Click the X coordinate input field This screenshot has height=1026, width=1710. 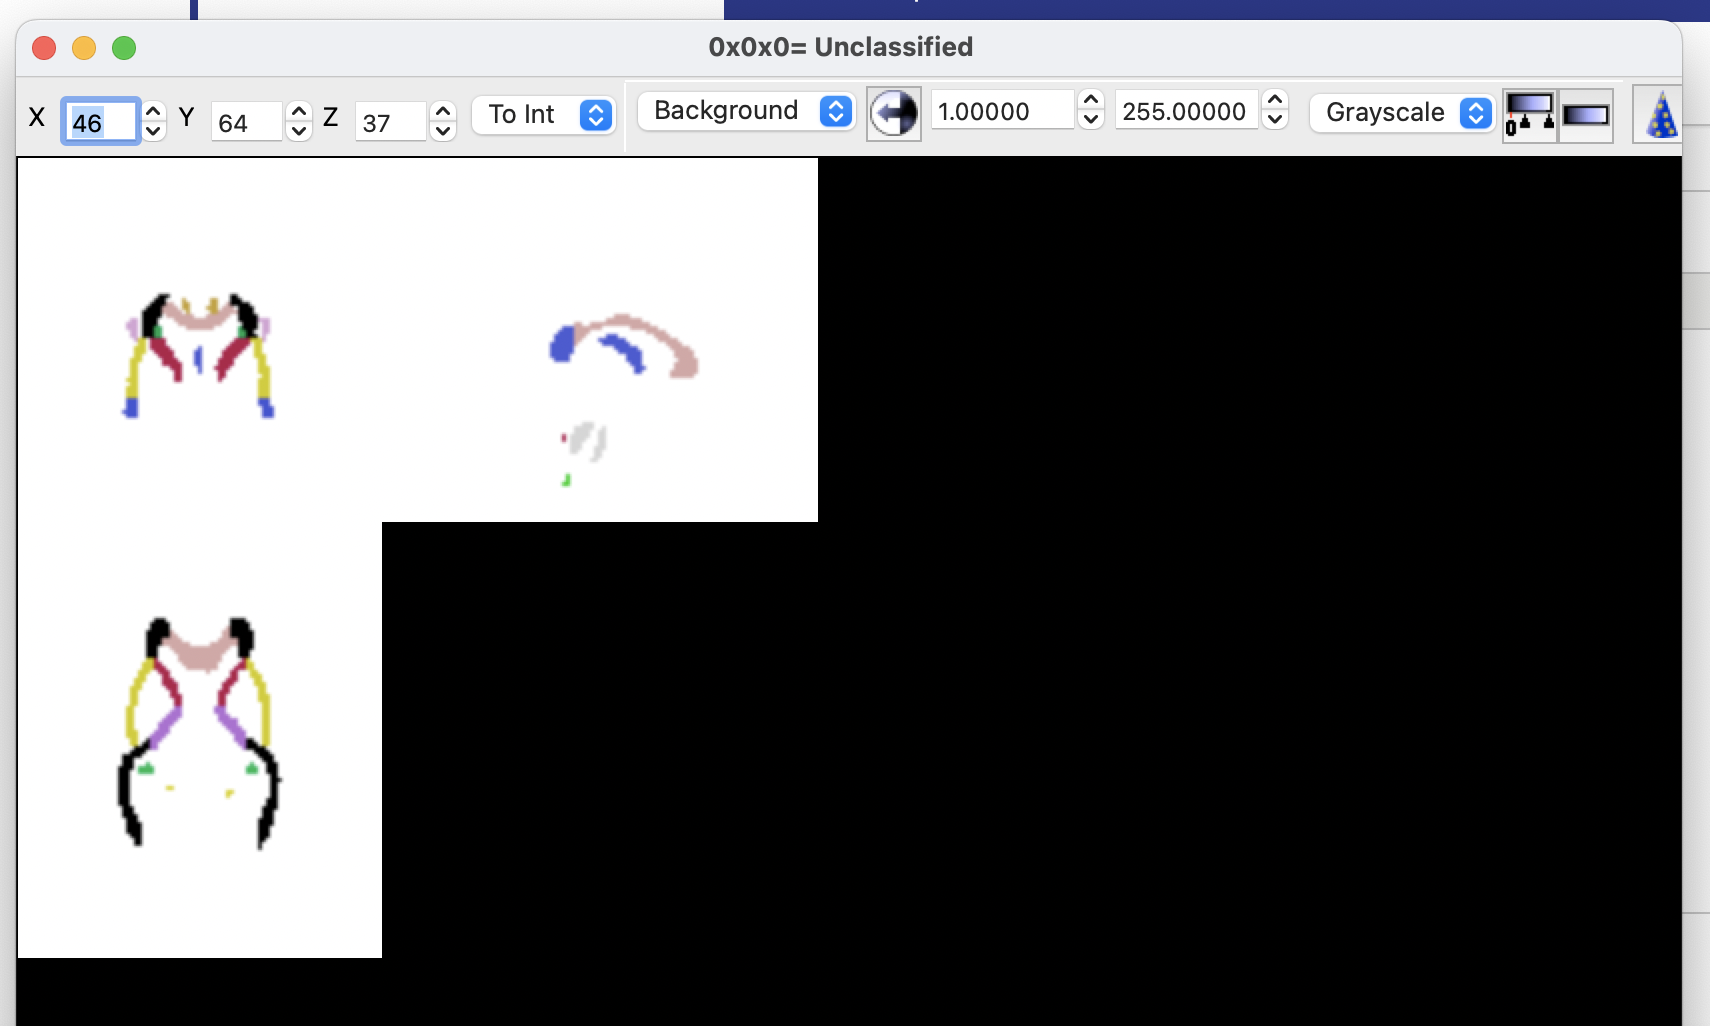click(100, 122)
